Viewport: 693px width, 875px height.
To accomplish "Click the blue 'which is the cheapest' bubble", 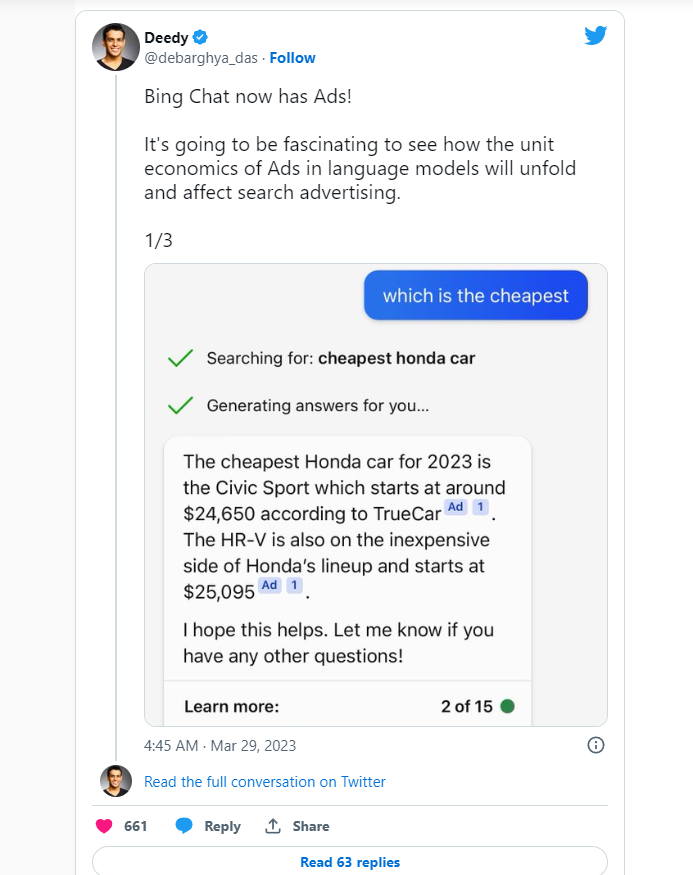I will [475, 295].
